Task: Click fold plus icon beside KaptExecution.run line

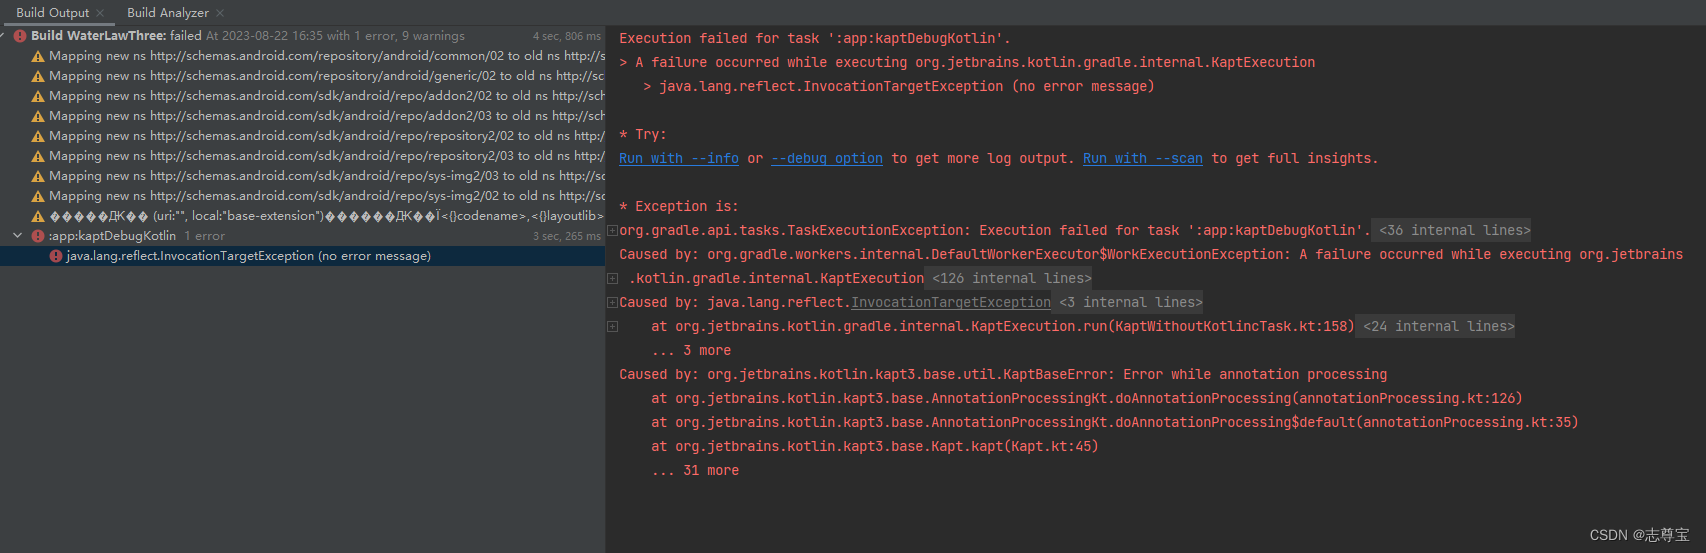Action: (612, 327)
